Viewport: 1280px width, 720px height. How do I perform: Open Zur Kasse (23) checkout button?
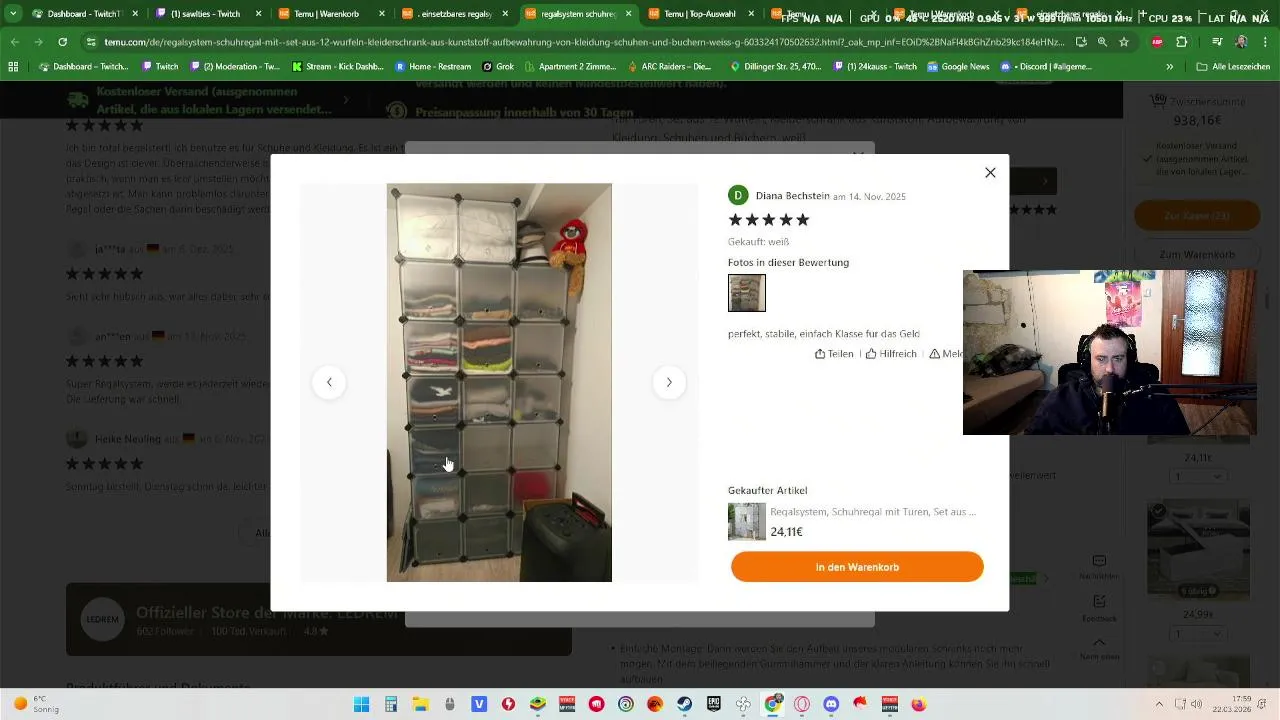click(x=1197, y=215)
